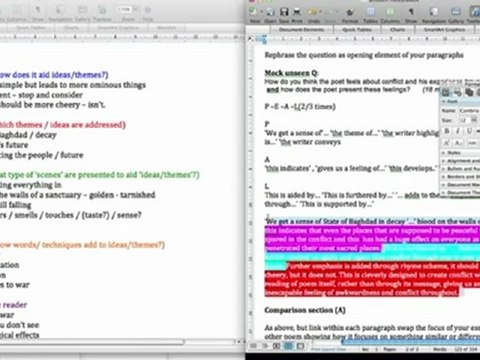Click the Toolbox icon in left window toolbar

102,10
